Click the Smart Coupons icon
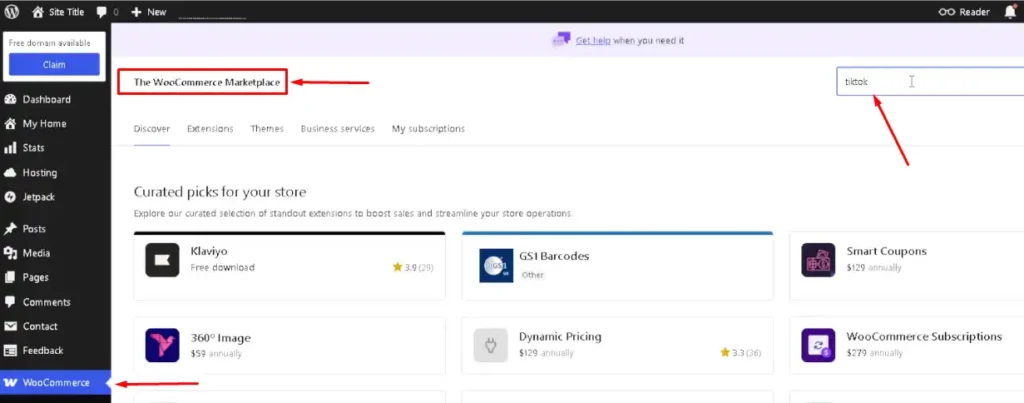The image size is (1024, 403). point(818,260)
